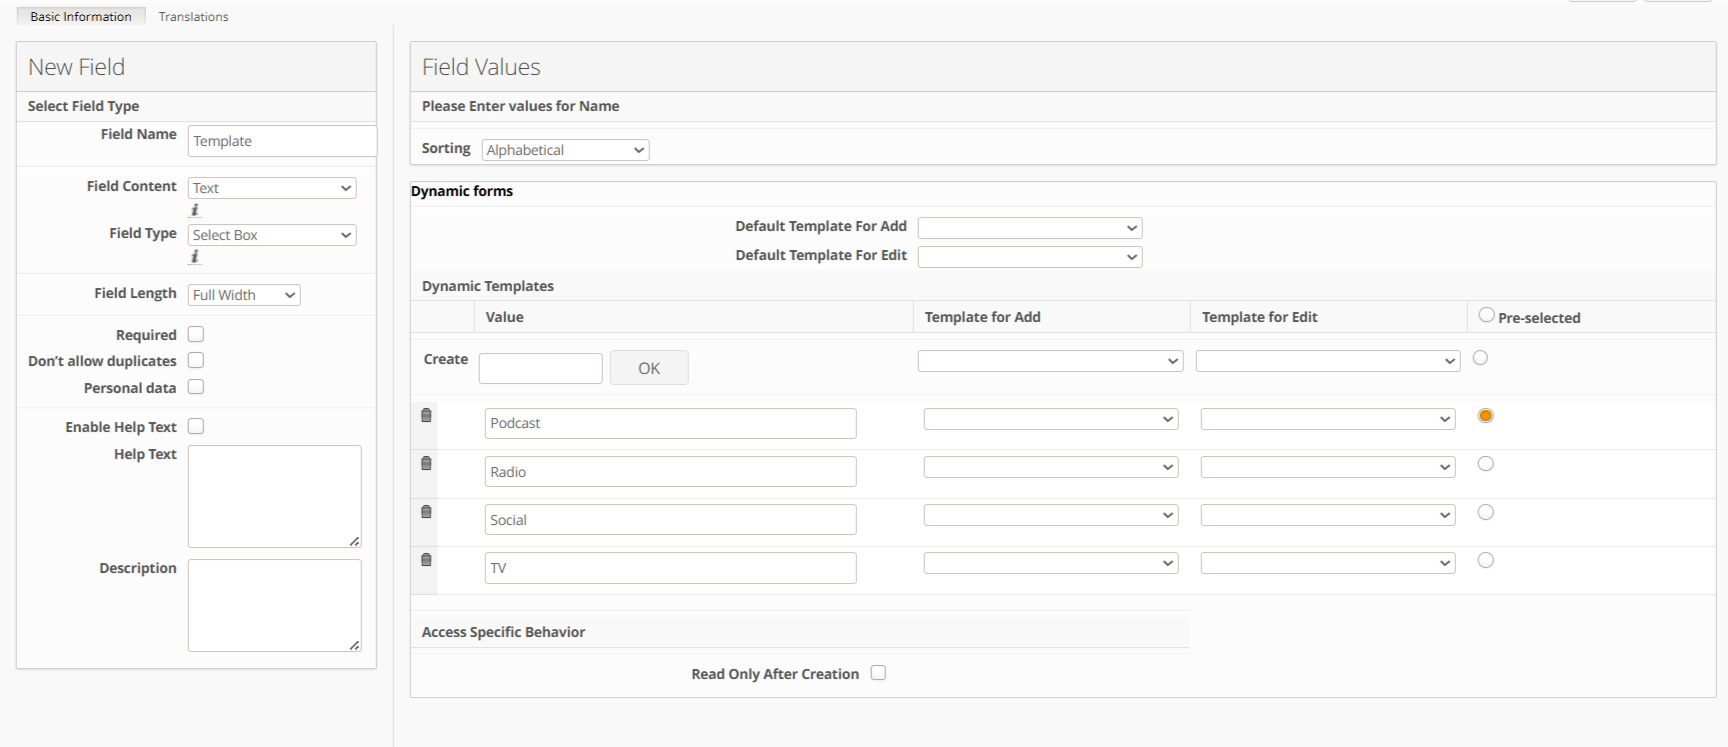The height and width of the screenshot is (747, 1728).
Task: Open the Field Type dropdown
Action: point(272,235)
